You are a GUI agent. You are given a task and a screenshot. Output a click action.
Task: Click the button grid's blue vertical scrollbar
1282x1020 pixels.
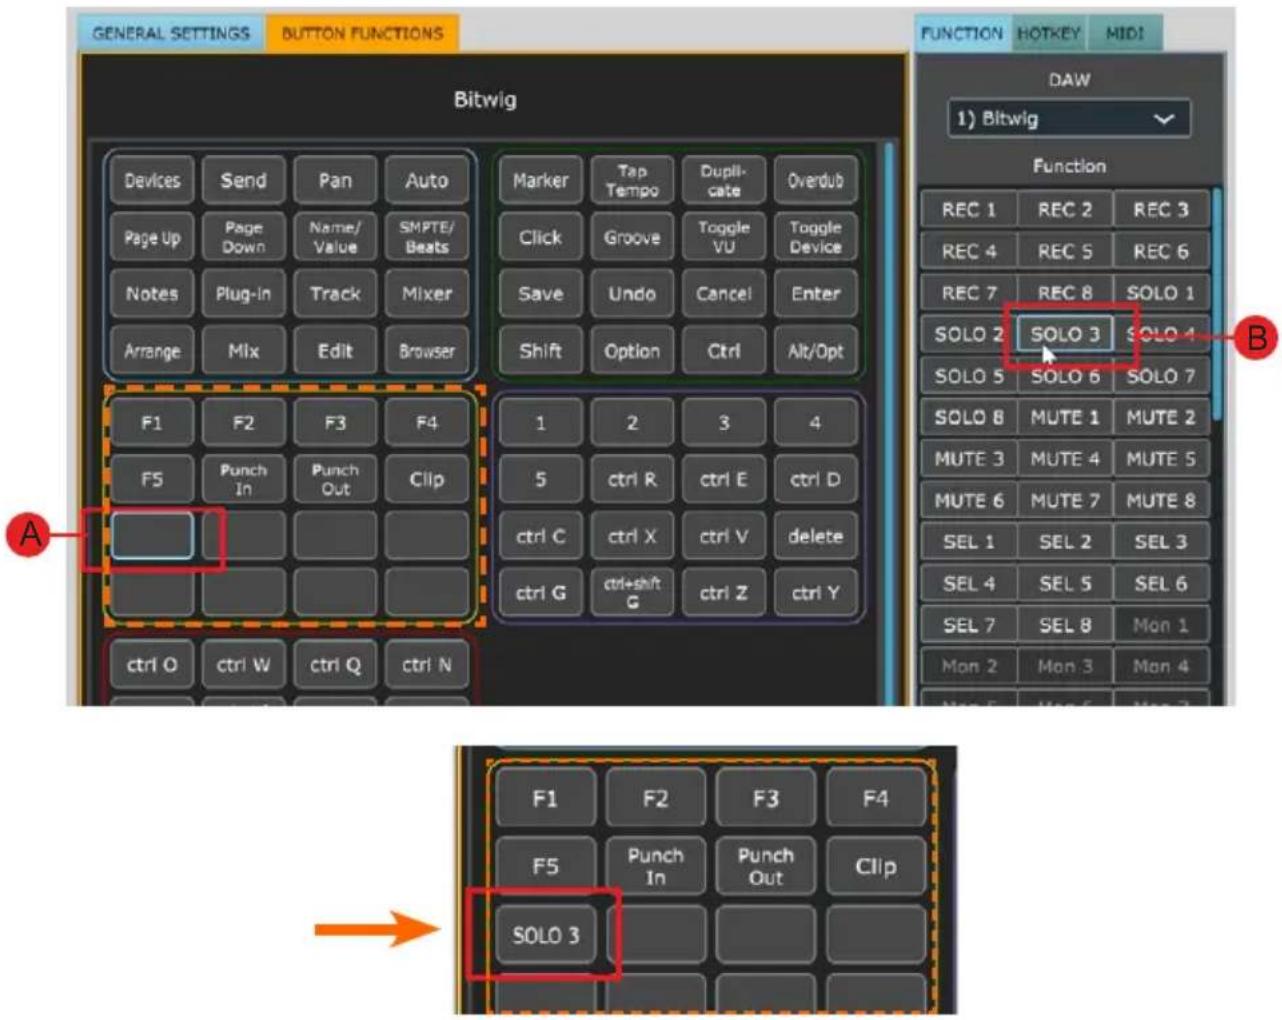pyautogui.click(x=888, y=424)
